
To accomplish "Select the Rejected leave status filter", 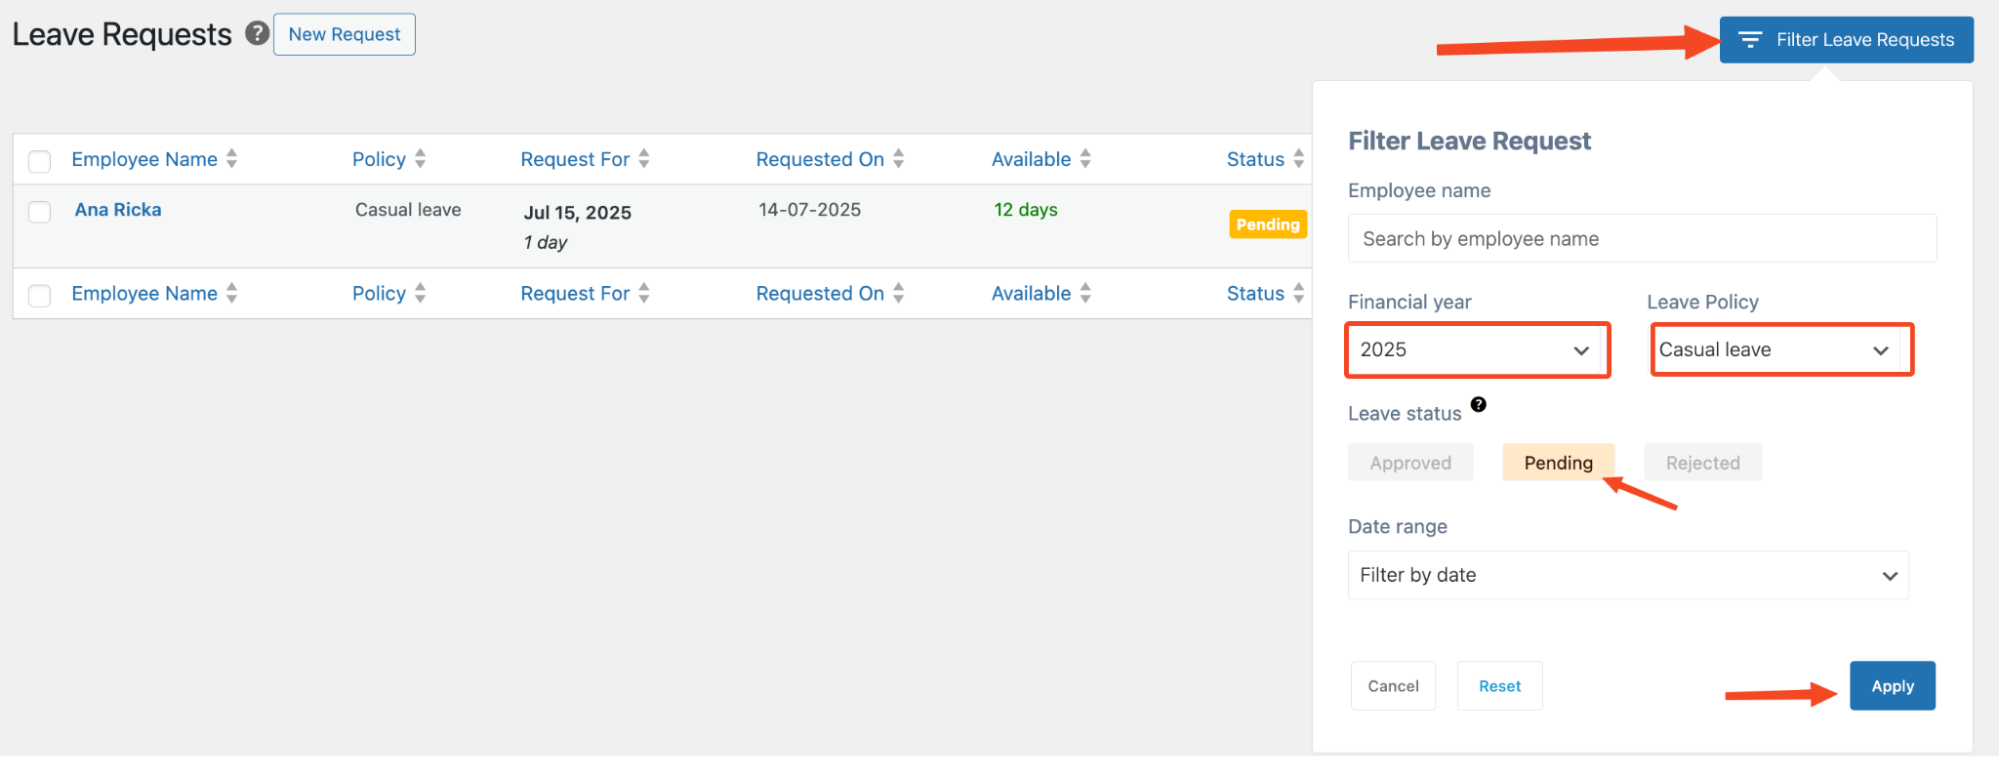I will pyautogui.click(x=1702, y=463).
